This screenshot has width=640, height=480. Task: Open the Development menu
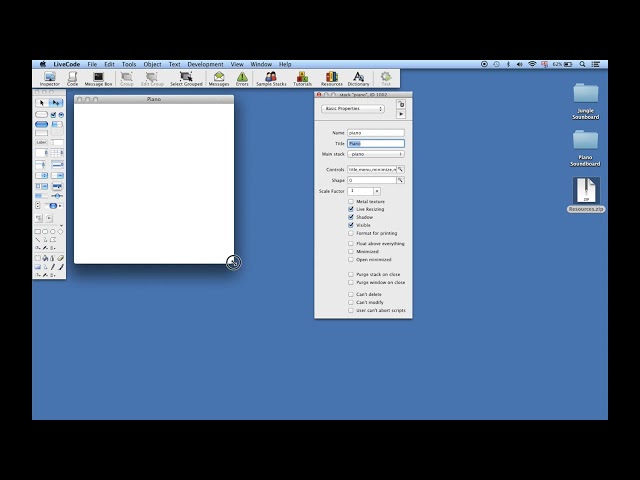pyautogui.click(x=205, y=64)
